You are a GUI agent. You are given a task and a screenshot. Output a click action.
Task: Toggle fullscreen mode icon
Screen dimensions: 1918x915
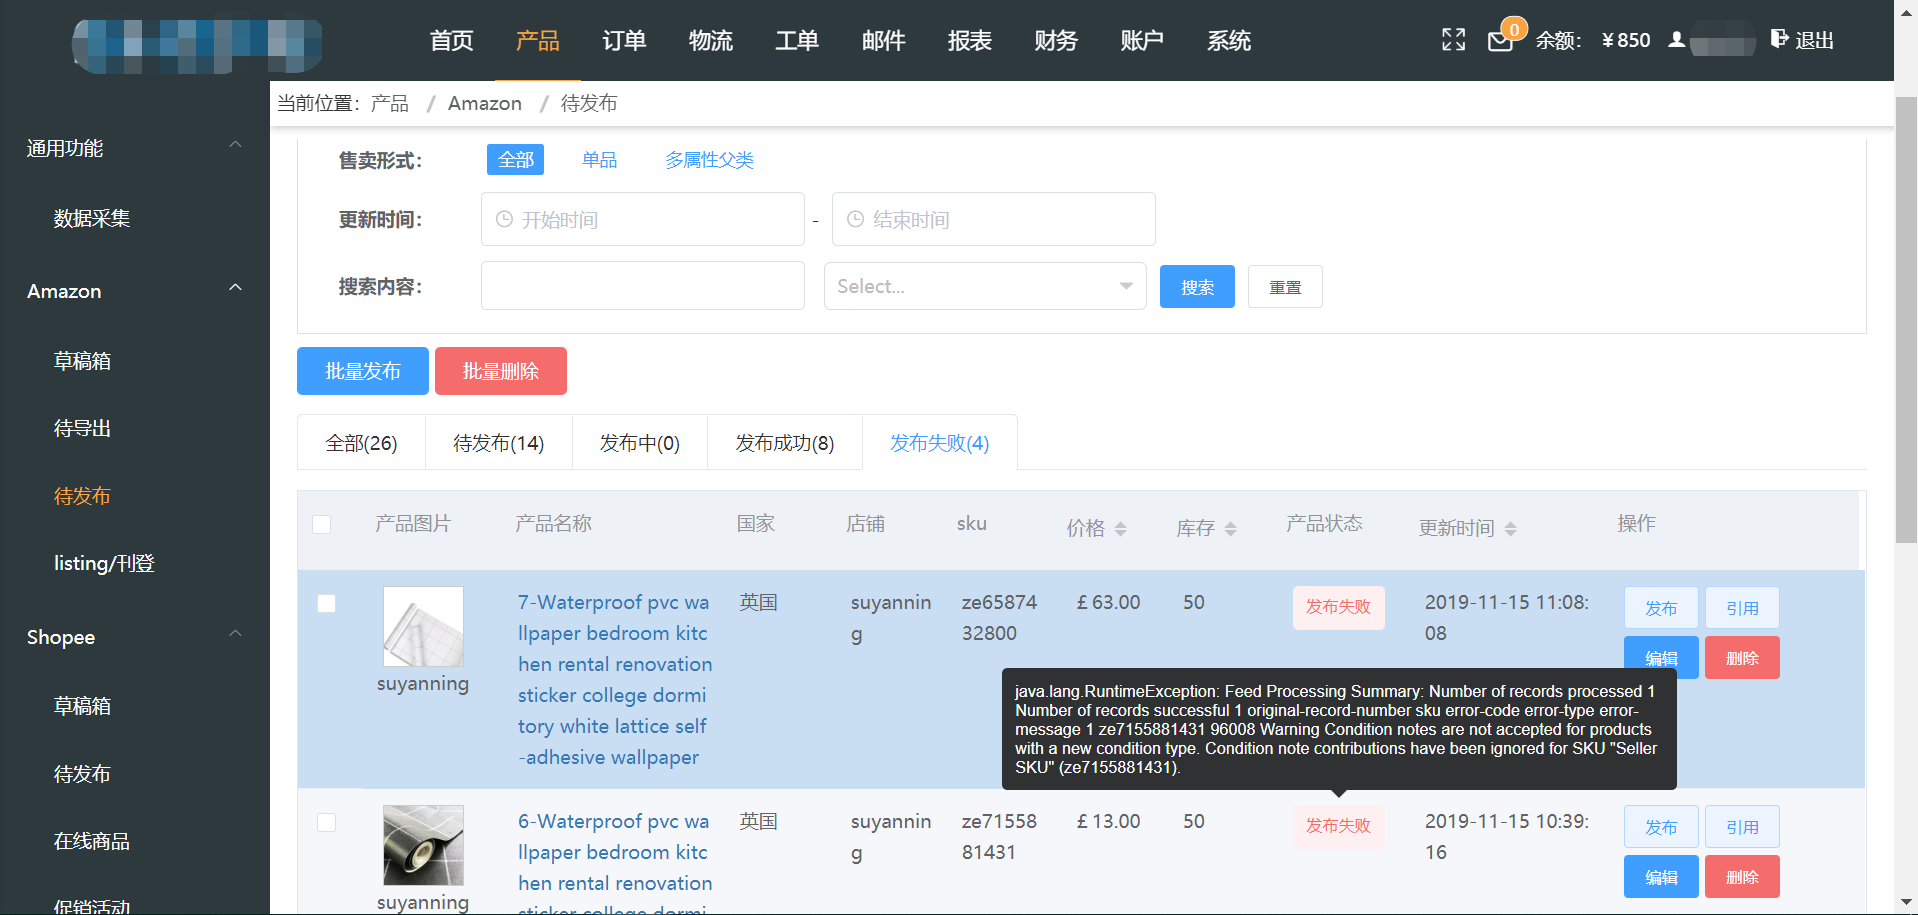tap(1453, 40)
